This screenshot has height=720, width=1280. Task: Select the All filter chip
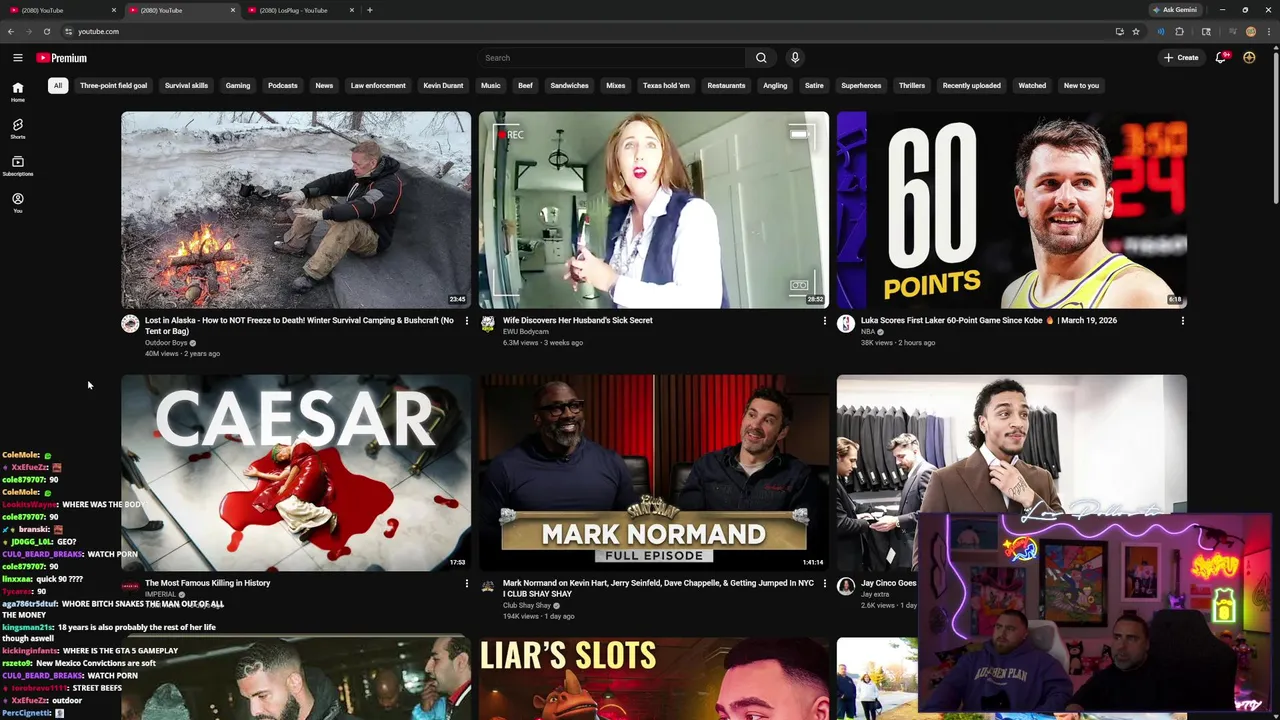(58, 85)
